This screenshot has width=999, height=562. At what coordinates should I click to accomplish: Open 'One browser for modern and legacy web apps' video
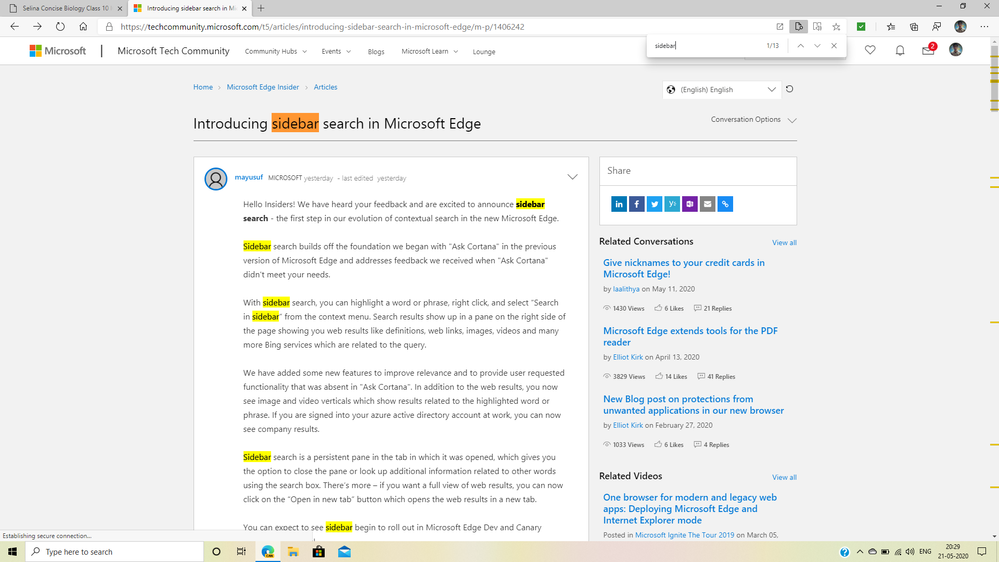(x=690, y=508)
